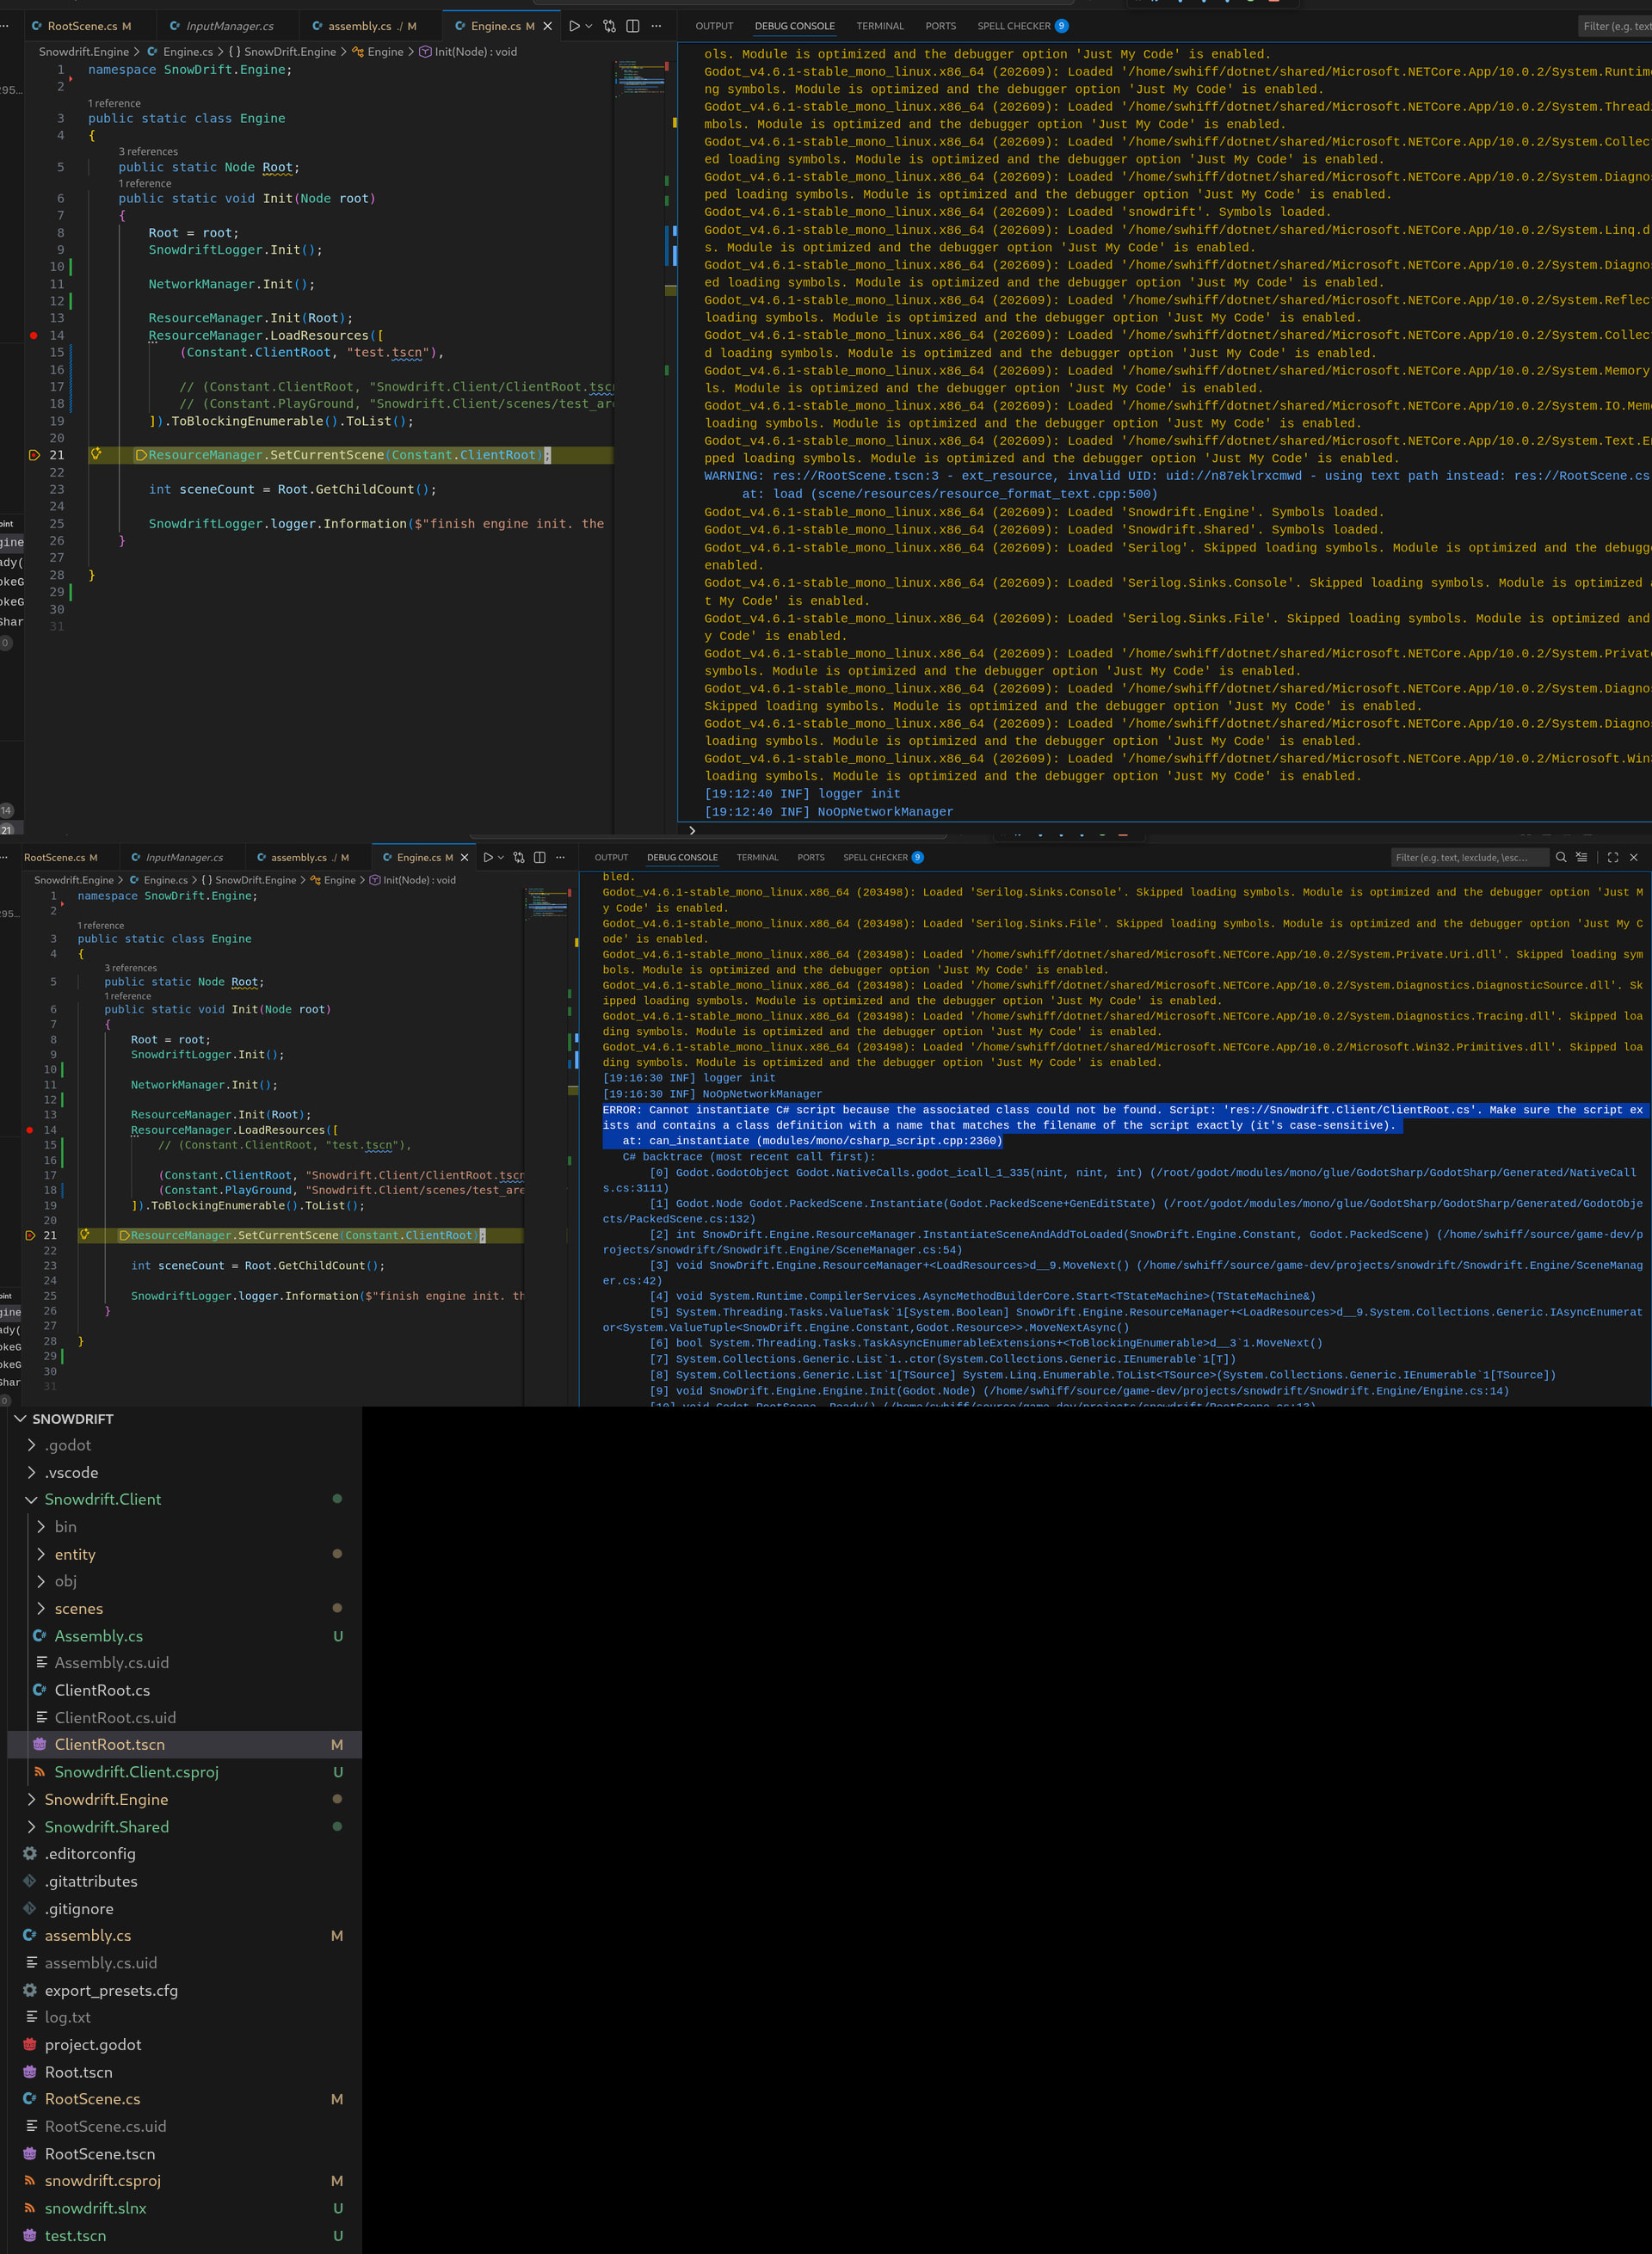Click '3 references' CodeLens in upper editor
This screenshot has height=2254, width=1652.
148,152
